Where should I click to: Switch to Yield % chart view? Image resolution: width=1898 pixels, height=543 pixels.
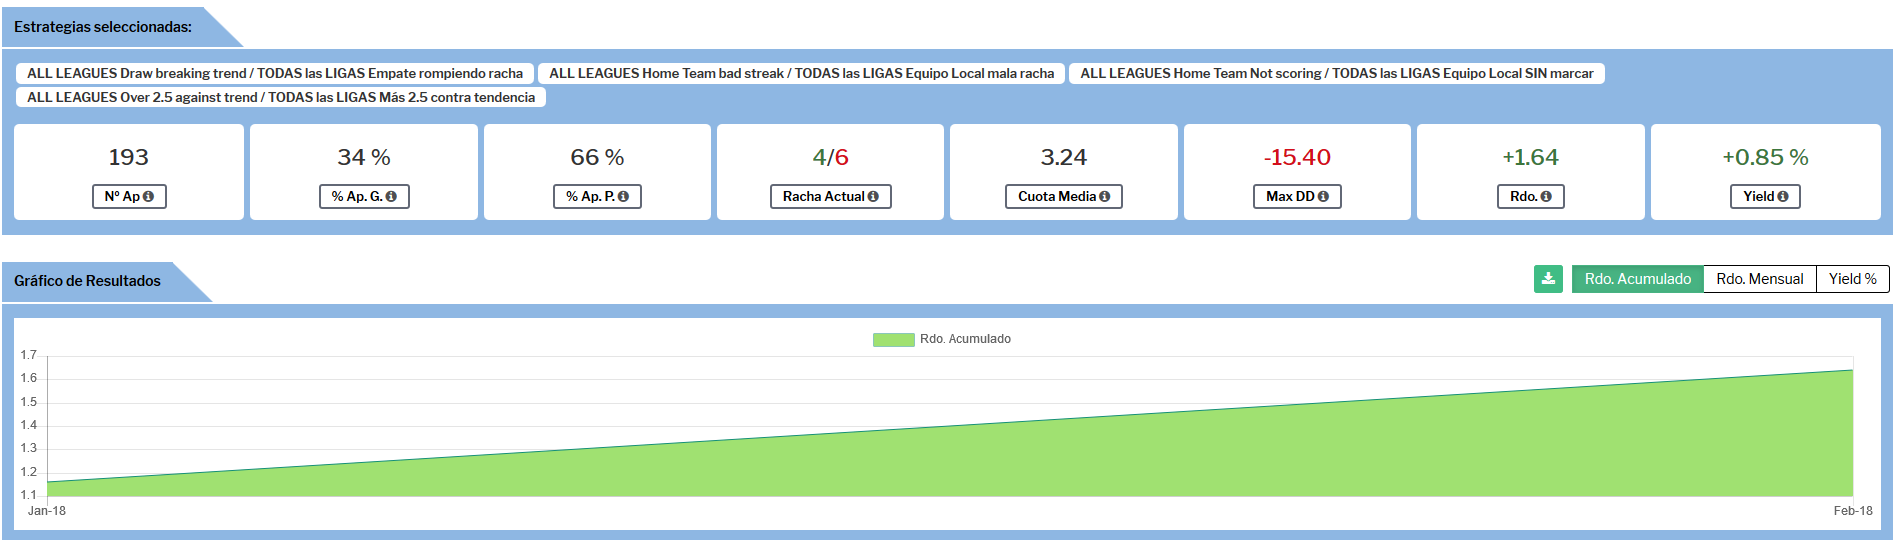point(1853,279)
